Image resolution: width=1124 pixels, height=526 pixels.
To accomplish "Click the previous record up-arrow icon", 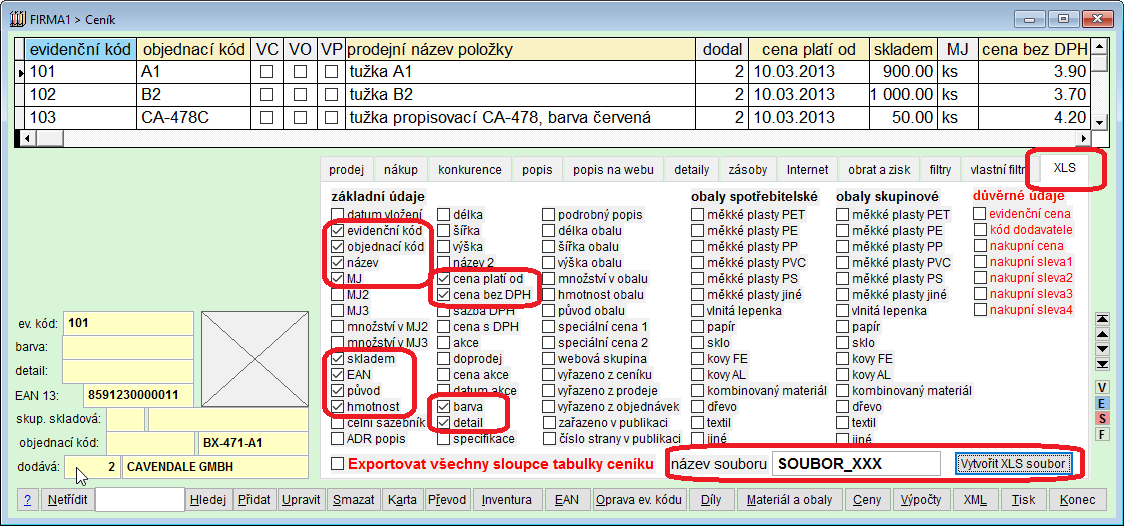I will tap(1102, 334).
